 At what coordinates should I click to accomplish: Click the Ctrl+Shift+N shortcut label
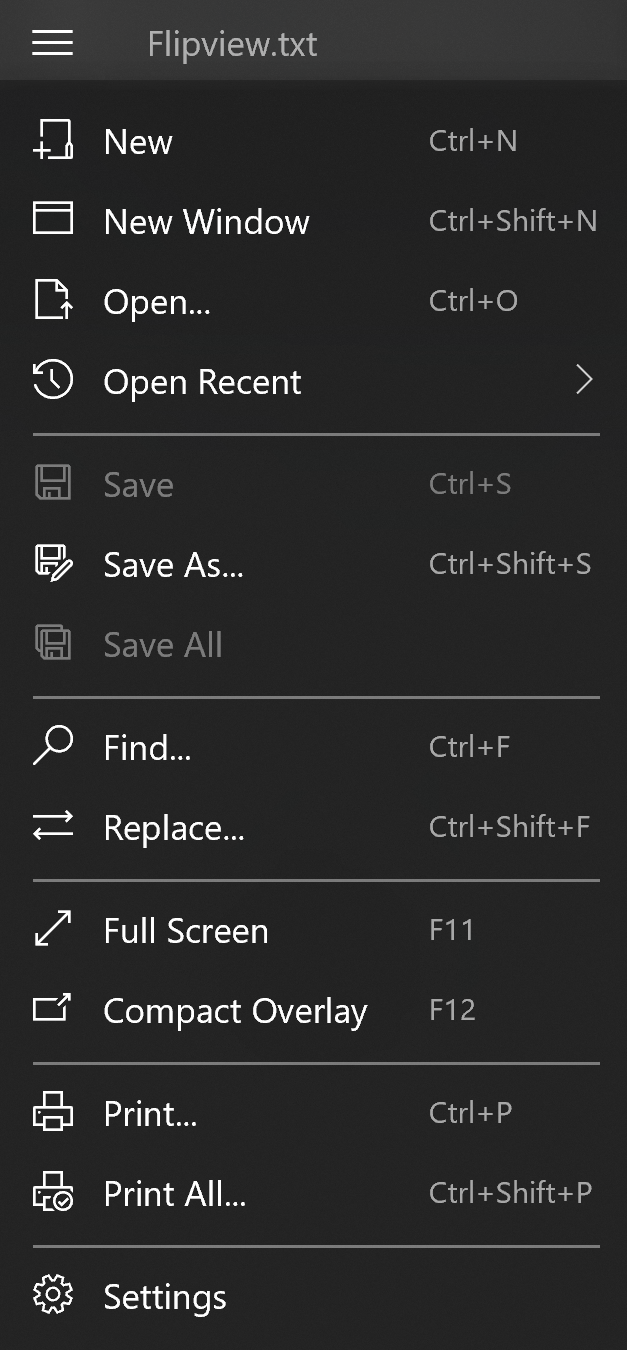(513, 221)
